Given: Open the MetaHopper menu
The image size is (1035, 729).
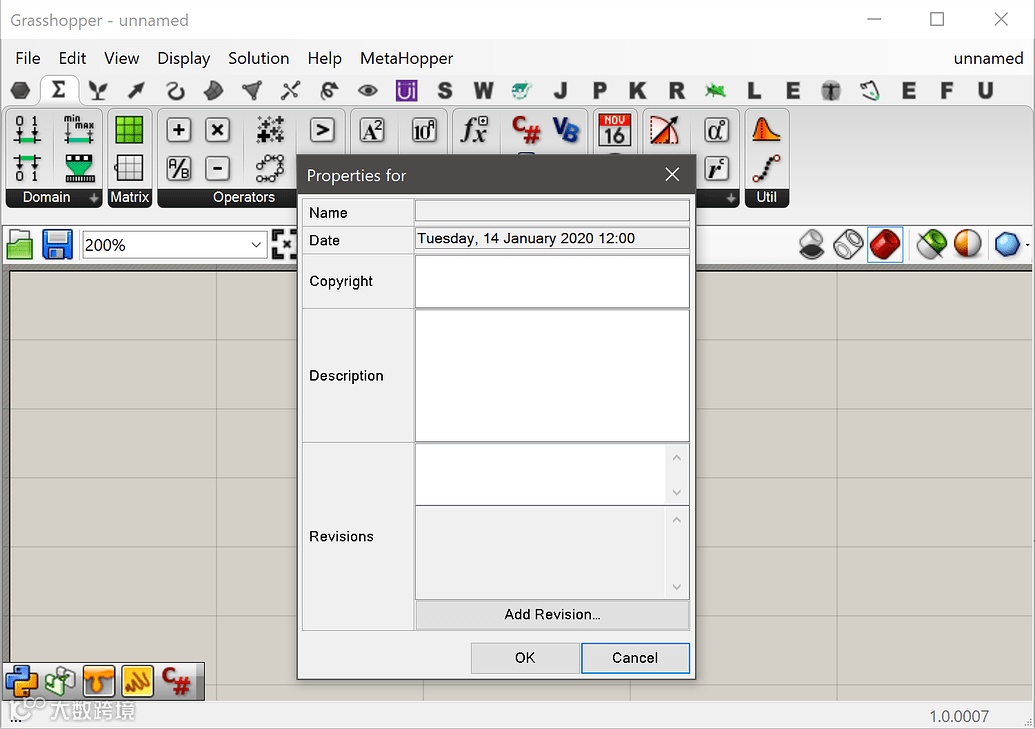Looking at the screenshot, I should pos(407,58).
